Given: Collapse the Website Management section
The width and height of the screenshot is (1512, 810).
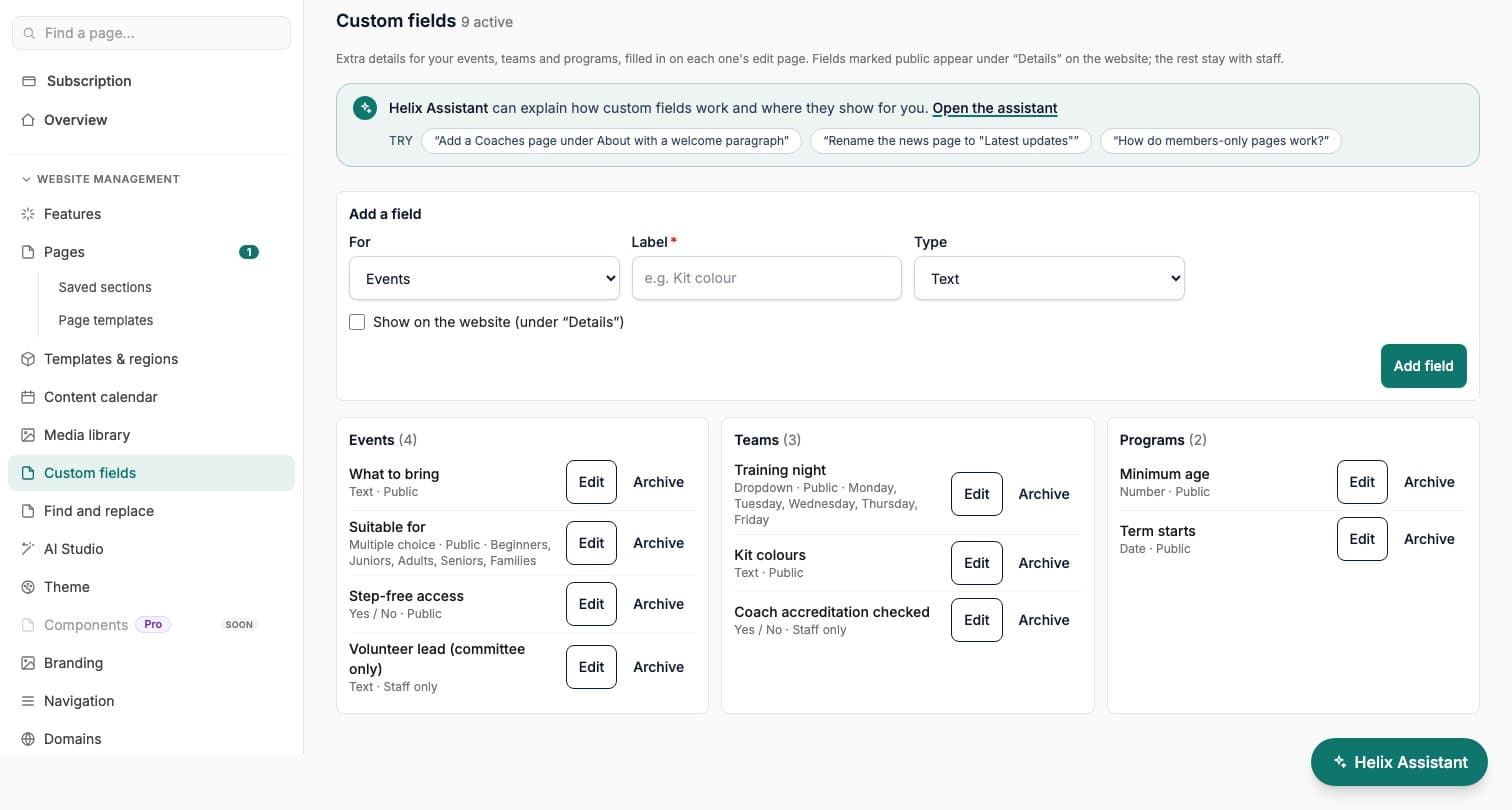Looking at the screenshot, I should [x=100, y=179].
